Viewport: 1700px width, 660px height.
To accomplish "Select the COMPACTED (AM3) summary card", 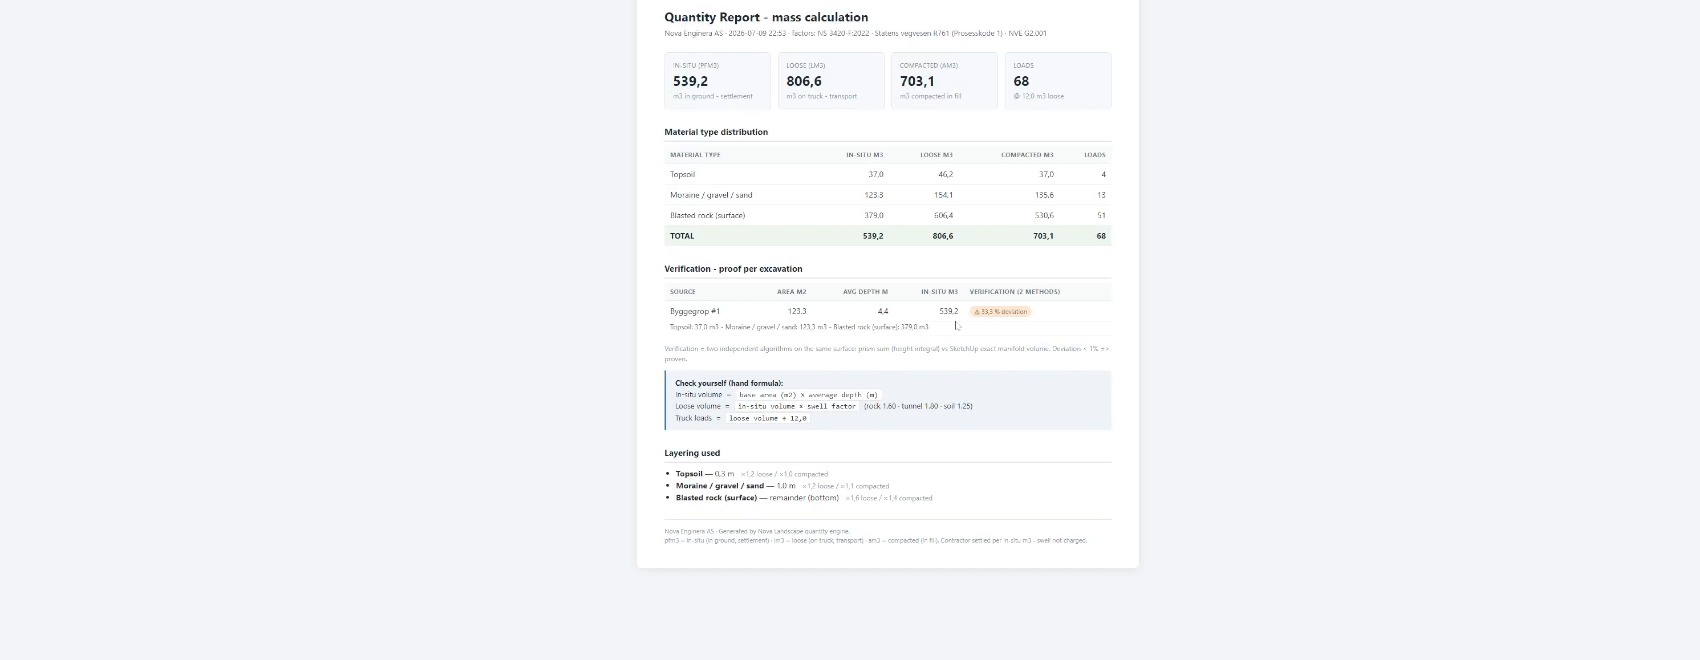I will 944,80.
